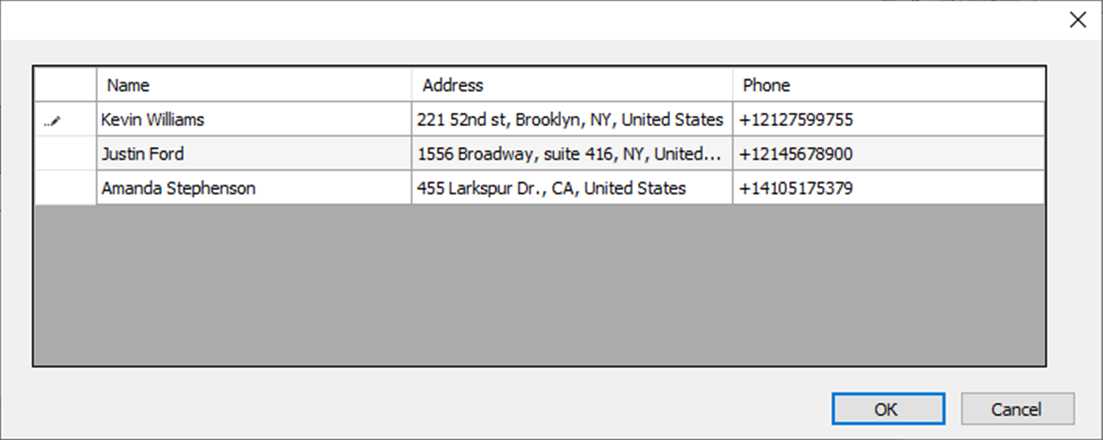
Task: Close the dialog with the X button
Action: 1078,20
